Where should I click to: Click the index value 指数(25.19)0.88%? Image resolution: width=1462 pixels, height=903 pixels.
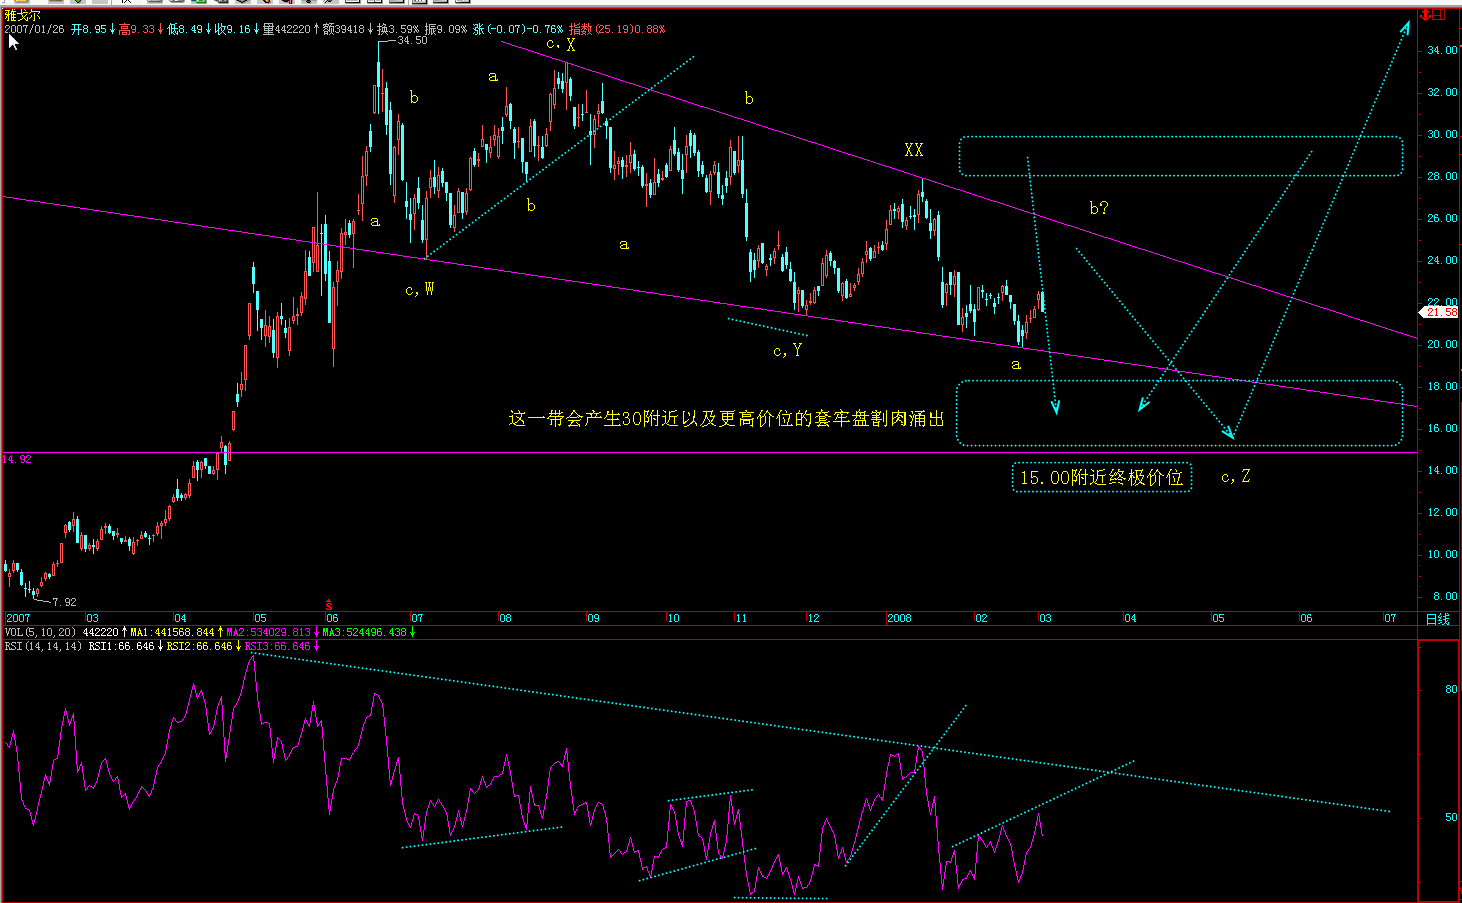(617, 29)
